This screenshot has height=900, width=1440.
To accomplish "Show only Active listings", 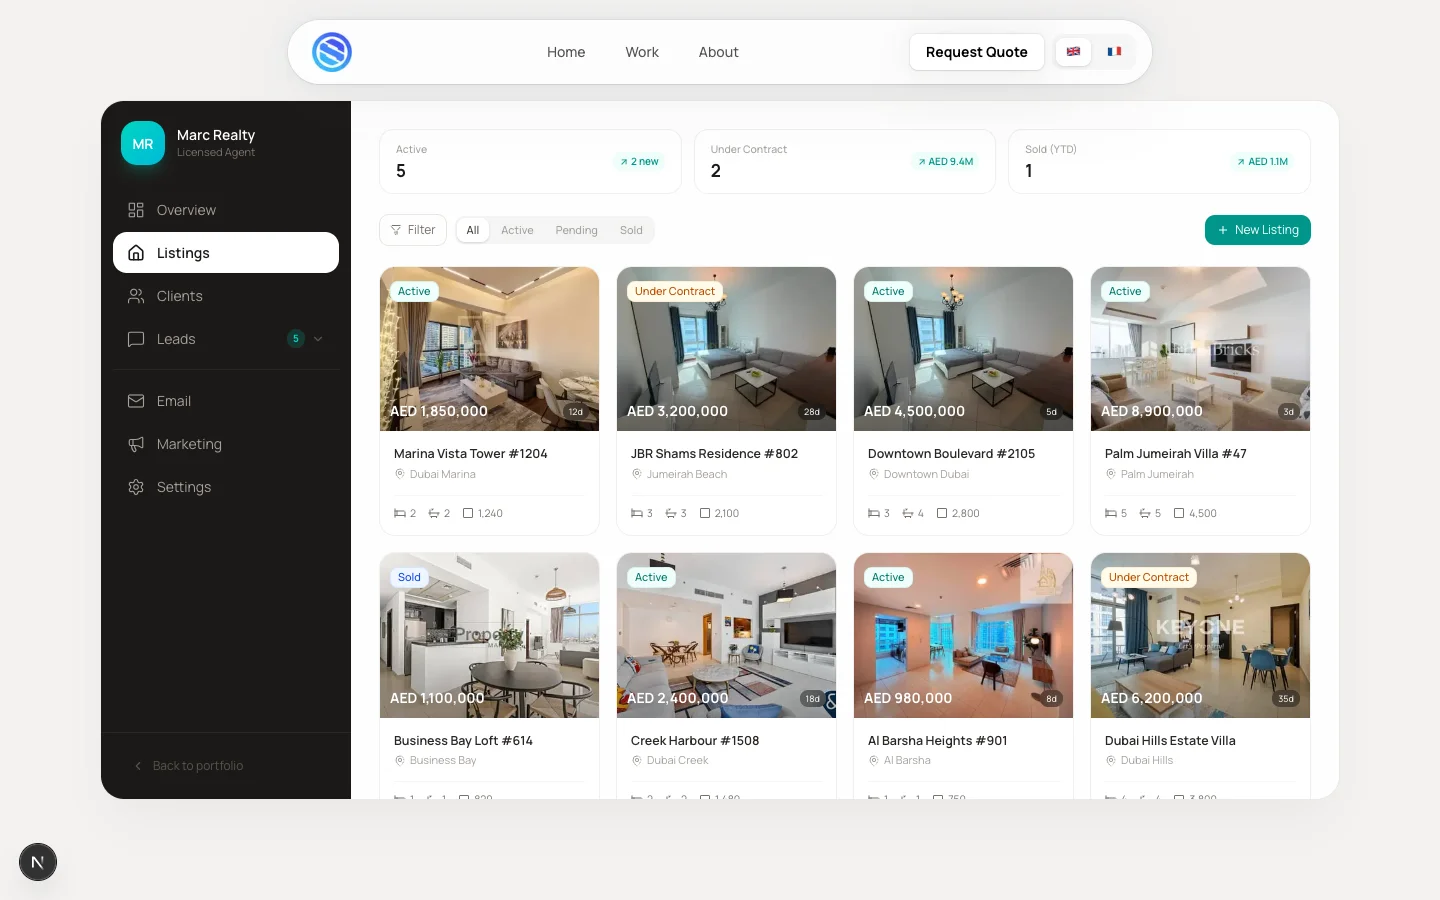I will (x=517, y=230).
